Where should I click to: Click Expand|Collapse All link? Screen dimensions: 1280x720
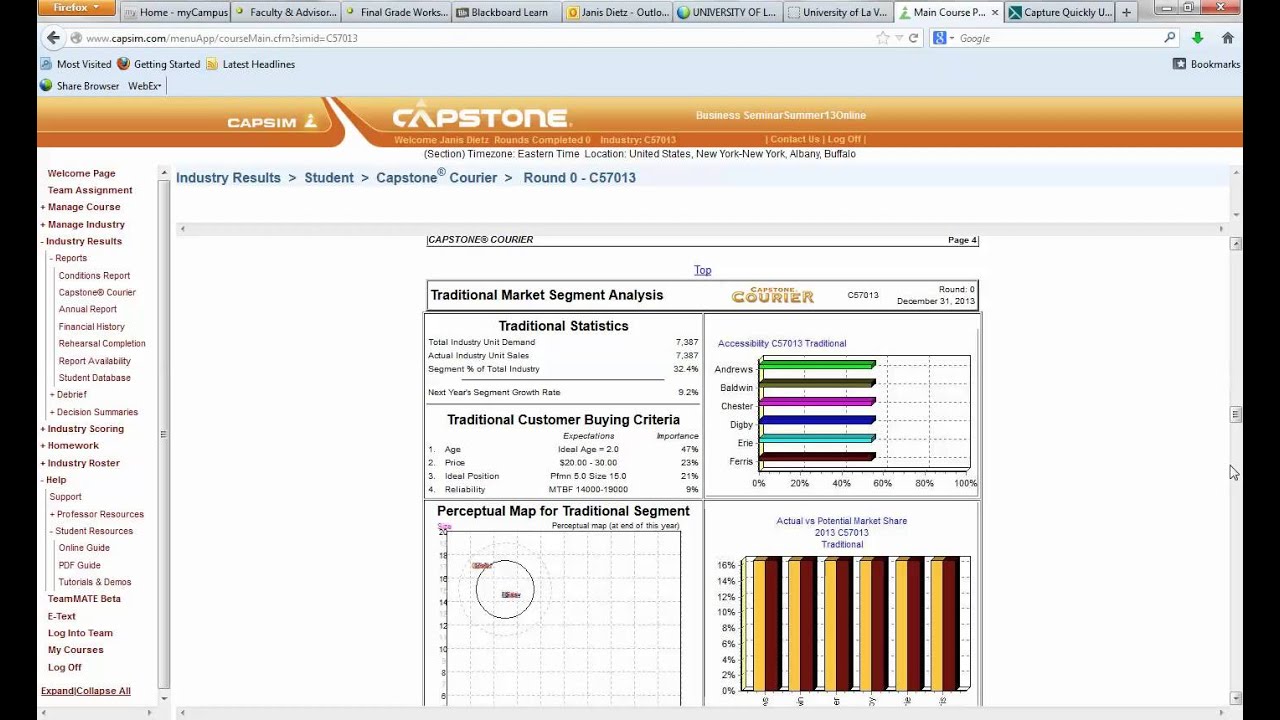coord(85,691)
